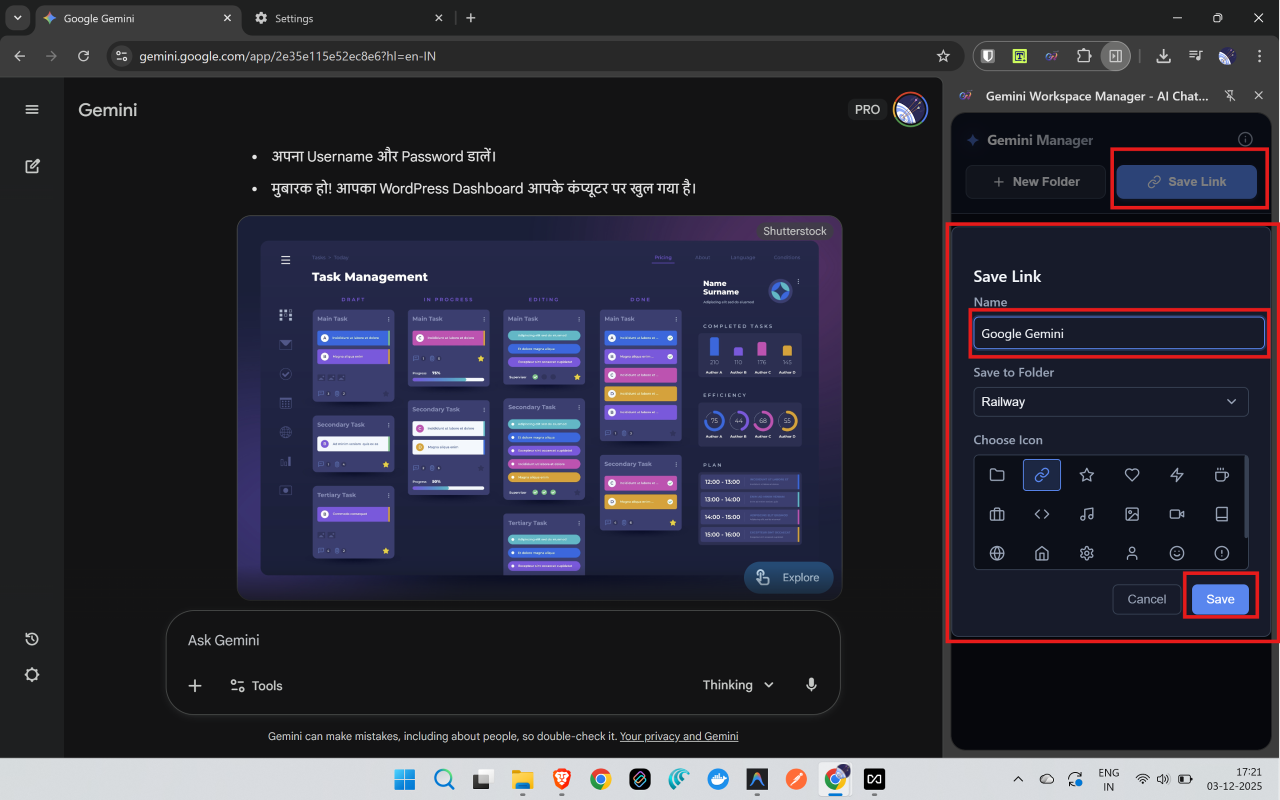Confirm with the blue Save button
The width and height of the screenshot is (1280, 800).
tap(1220, 599)
